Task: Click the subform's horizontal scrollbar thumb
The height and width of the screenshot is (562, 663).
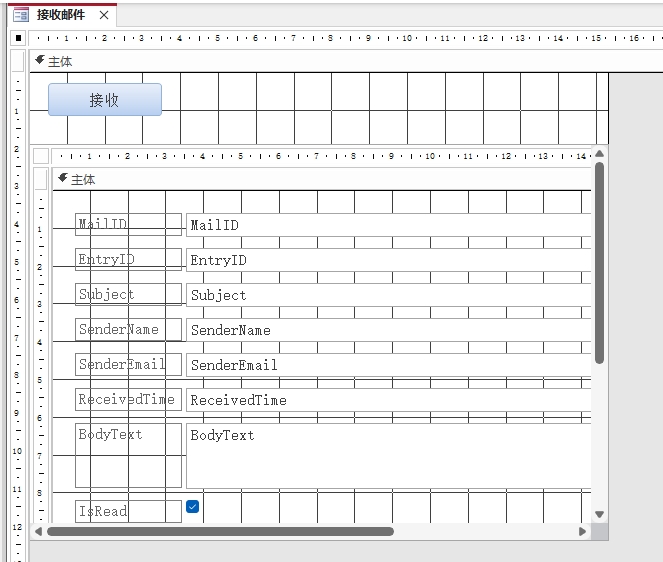Action: (x=220, y=532)
